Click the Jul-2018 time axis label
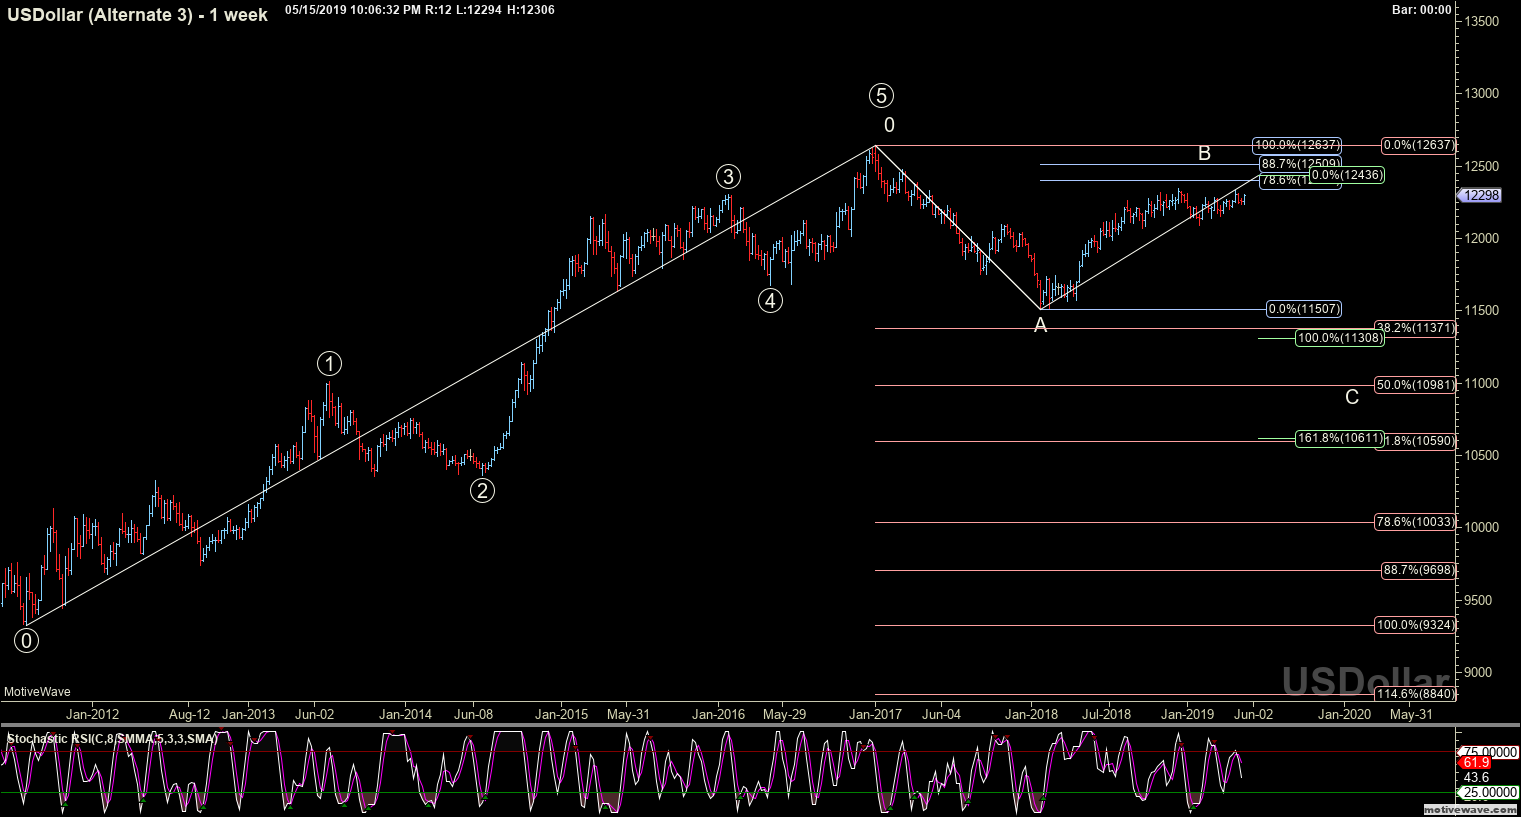1521x817 pixels. 1106,714
